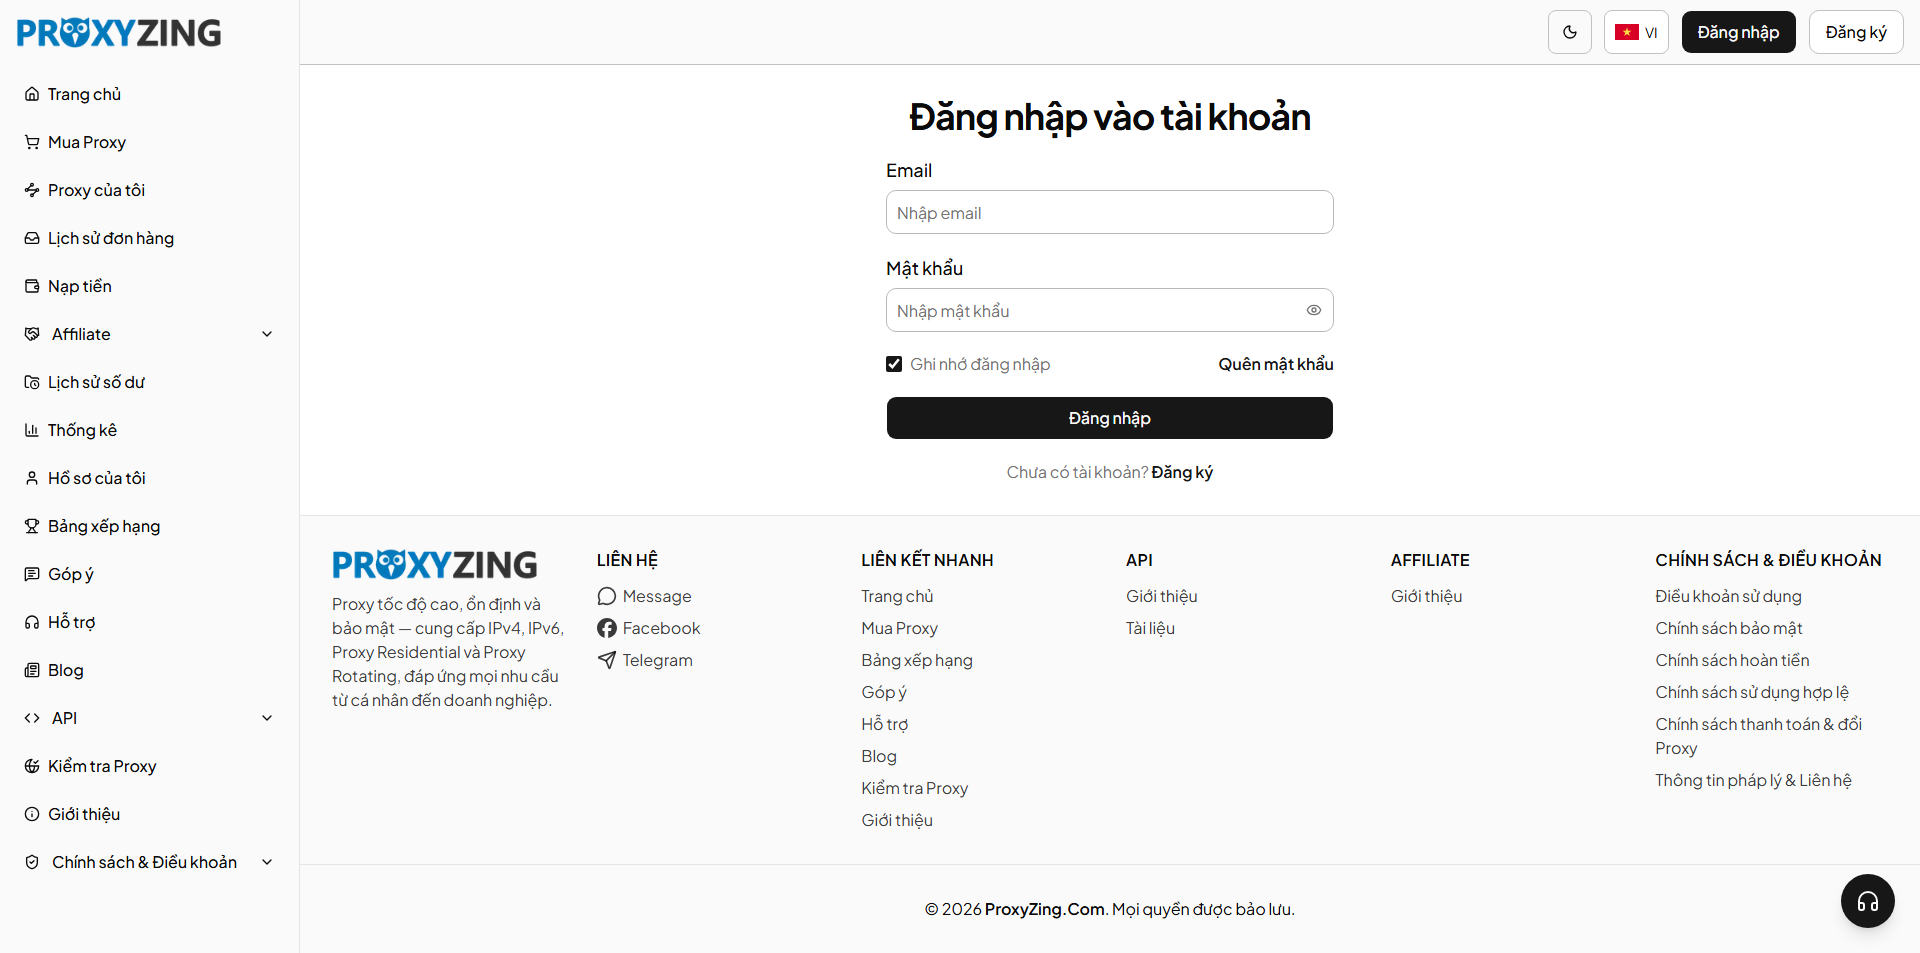Expand the Affiliate sidebar menu
Image resolution: width=1920 pixels, height=953 pixels.
(267, 334)
